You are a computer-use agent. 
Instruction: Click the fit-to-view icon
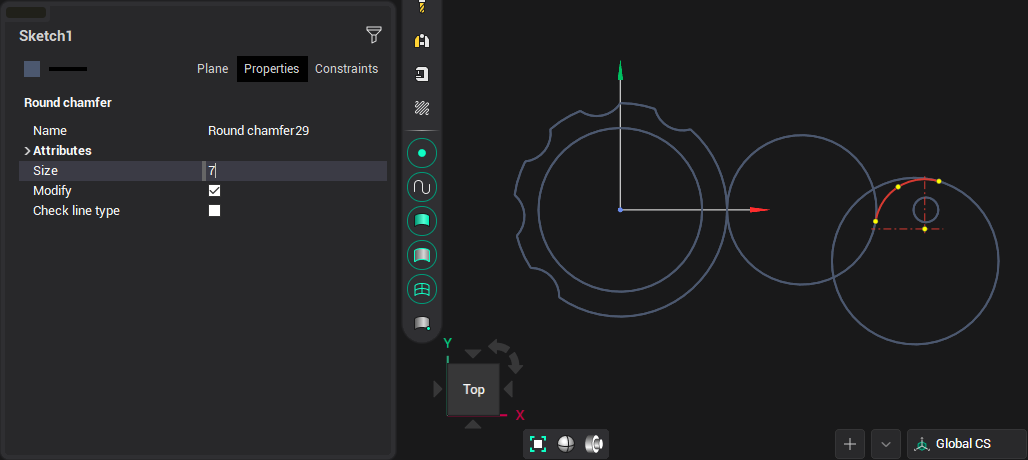(x=538, y=444)
